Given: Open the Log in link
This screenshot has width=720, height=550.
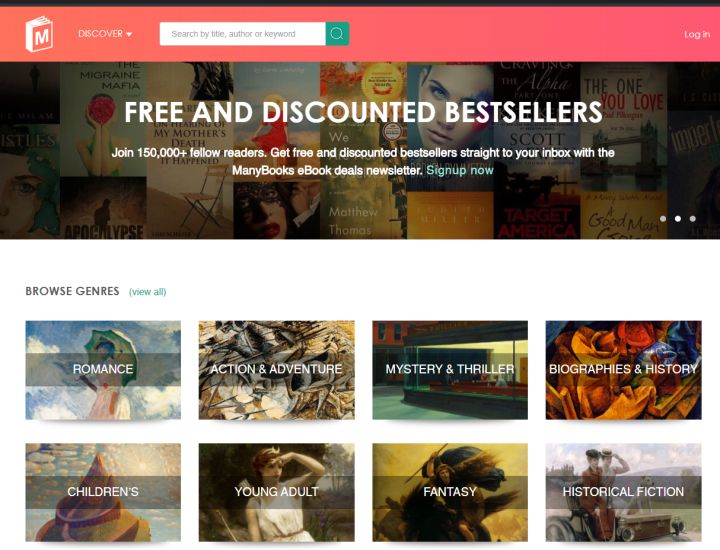Looking at the screenshot, I should (x=697, y=34).
